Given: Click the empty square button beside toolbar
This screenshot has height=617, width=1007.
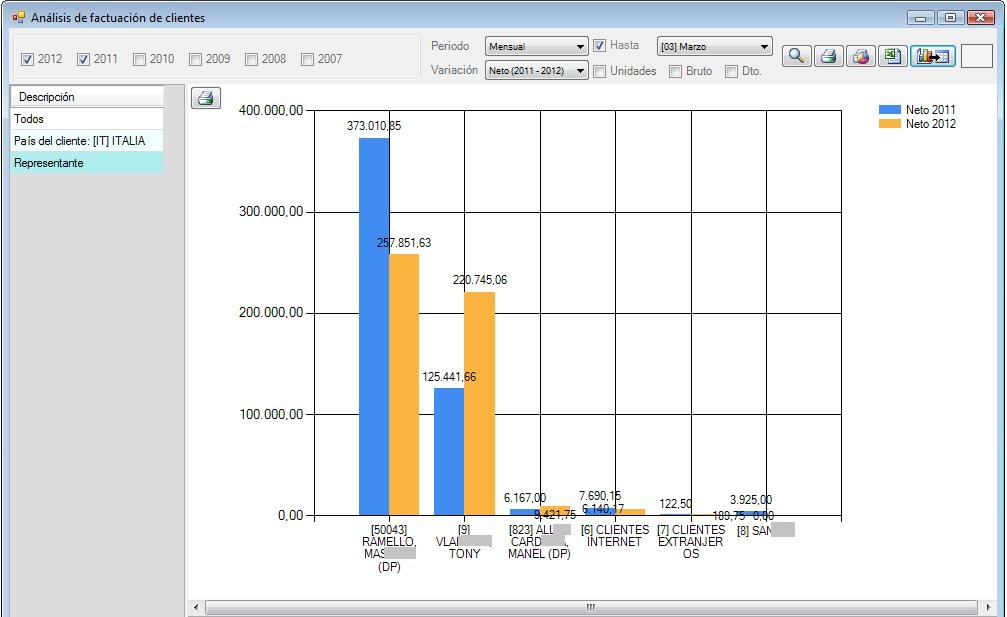Looking at the screenshot, I should click(976, 56).
